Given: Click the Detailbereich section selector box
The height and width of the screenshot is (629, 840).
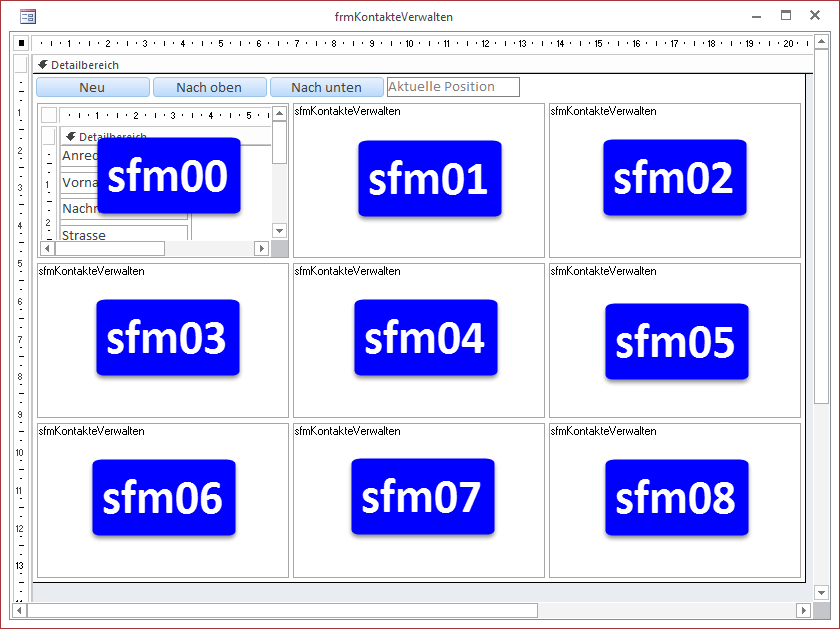Looking at the screenshot, I should pyautogui.click(x=20, y=65).
